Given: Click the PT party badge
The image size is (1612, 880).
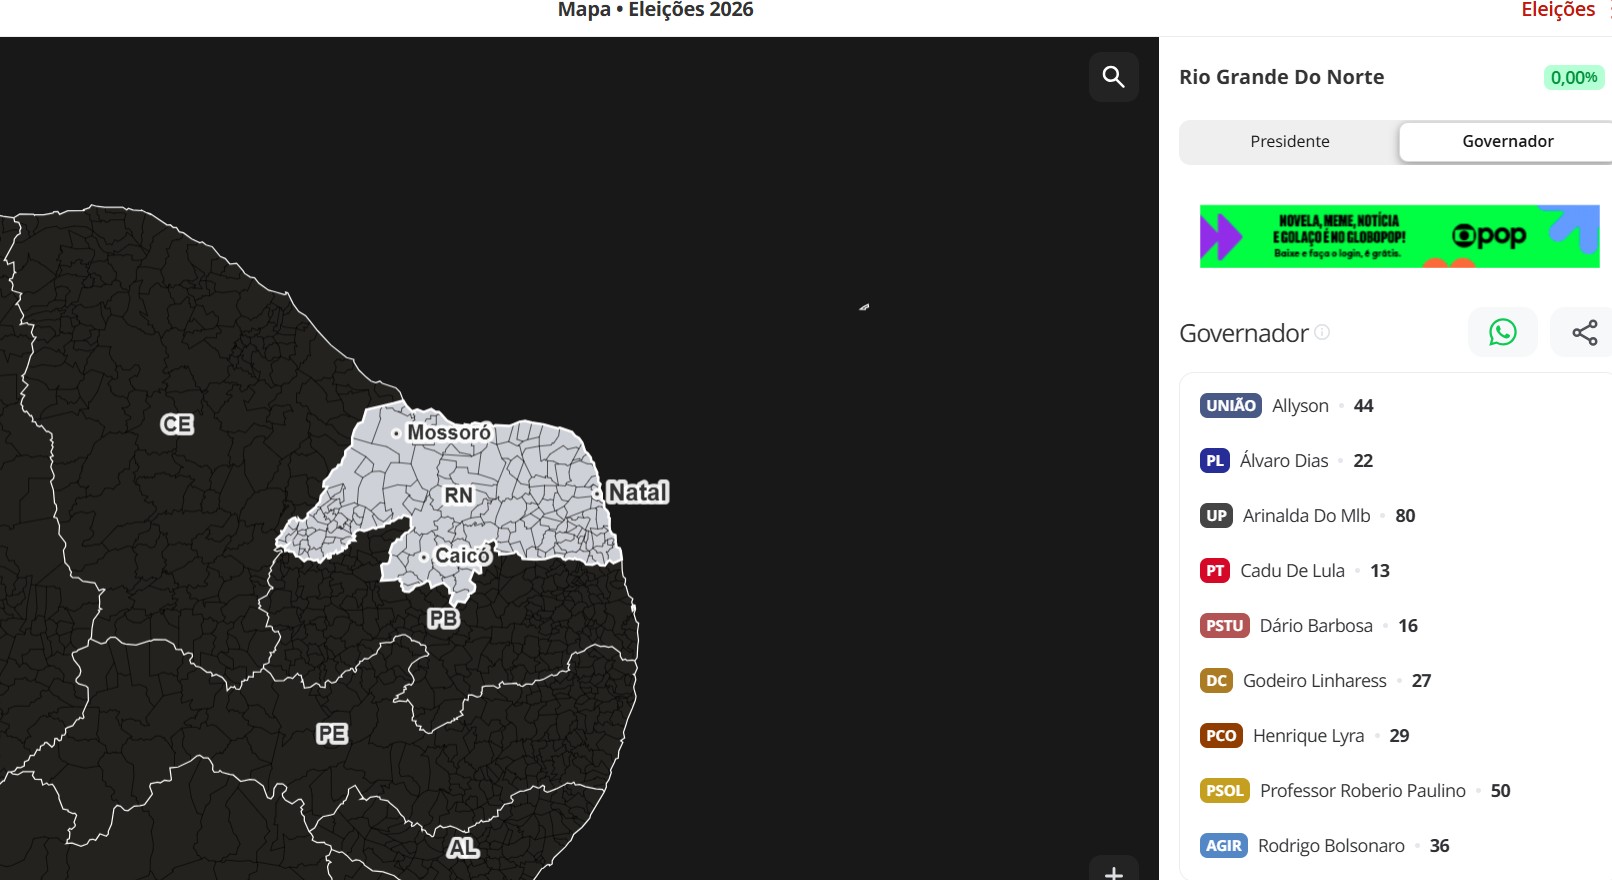Looking at the screenshot, I should (x=1214, y=570).
